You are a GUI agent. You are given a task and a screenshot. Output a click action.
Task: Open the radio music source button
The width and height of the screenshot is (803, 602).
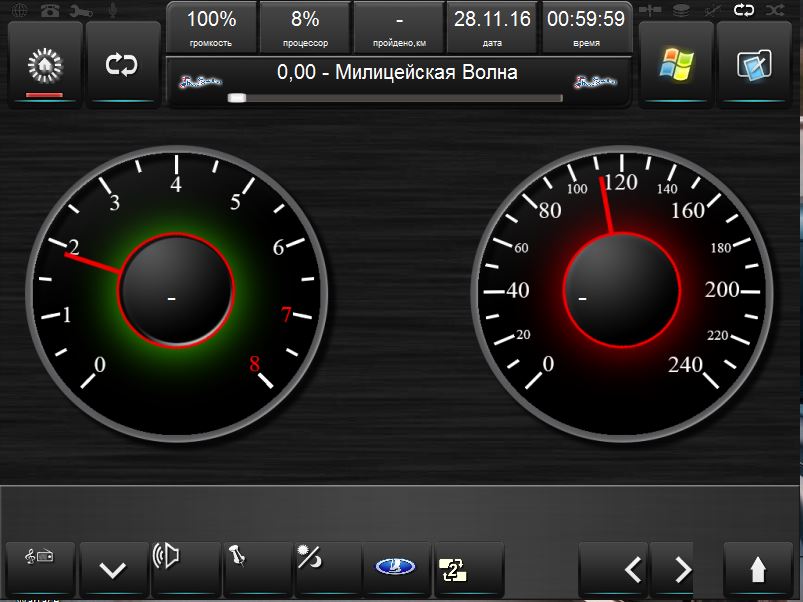(40, 568)
